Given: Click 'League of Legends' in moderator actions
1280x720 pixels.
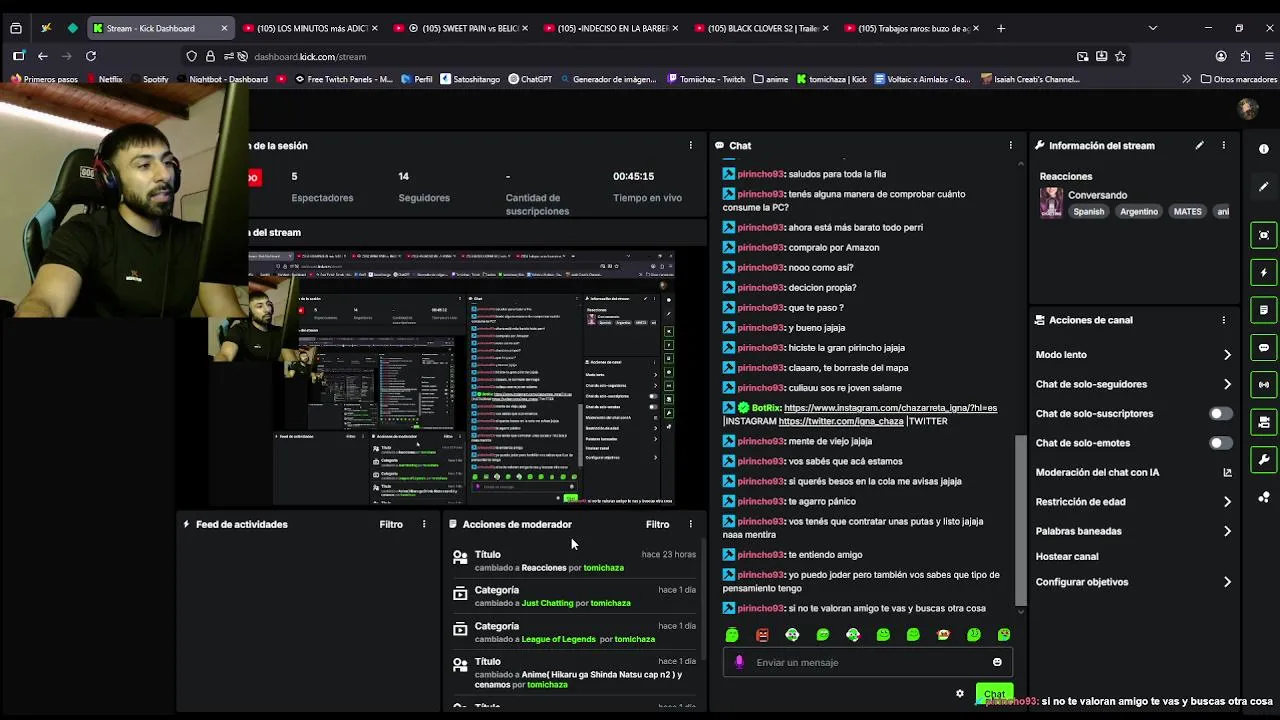Looking at the screenshot, I should click(558, 639).
